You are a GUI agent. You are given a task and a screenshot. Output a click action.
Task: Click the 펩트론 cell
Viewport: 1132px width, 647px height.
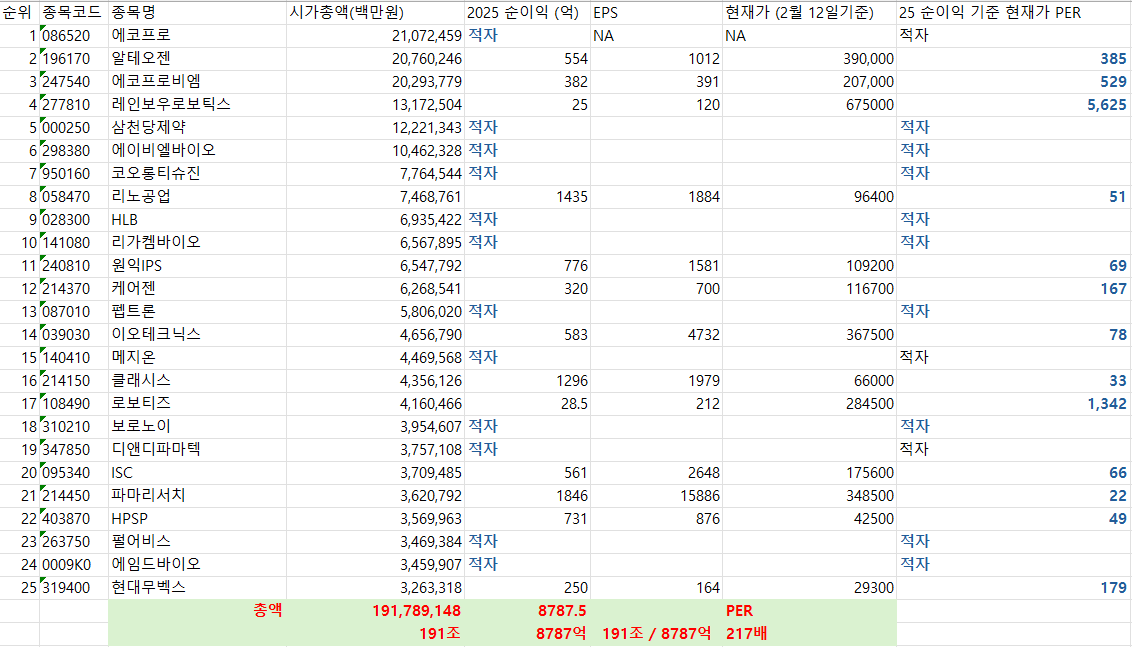(197, 311)
